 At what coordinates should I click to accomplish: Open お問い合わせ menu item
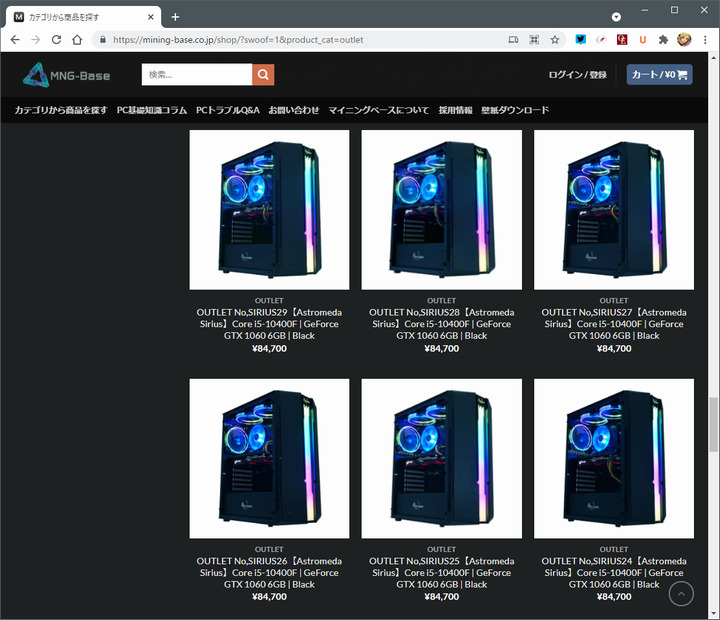(x=294, y=110)
